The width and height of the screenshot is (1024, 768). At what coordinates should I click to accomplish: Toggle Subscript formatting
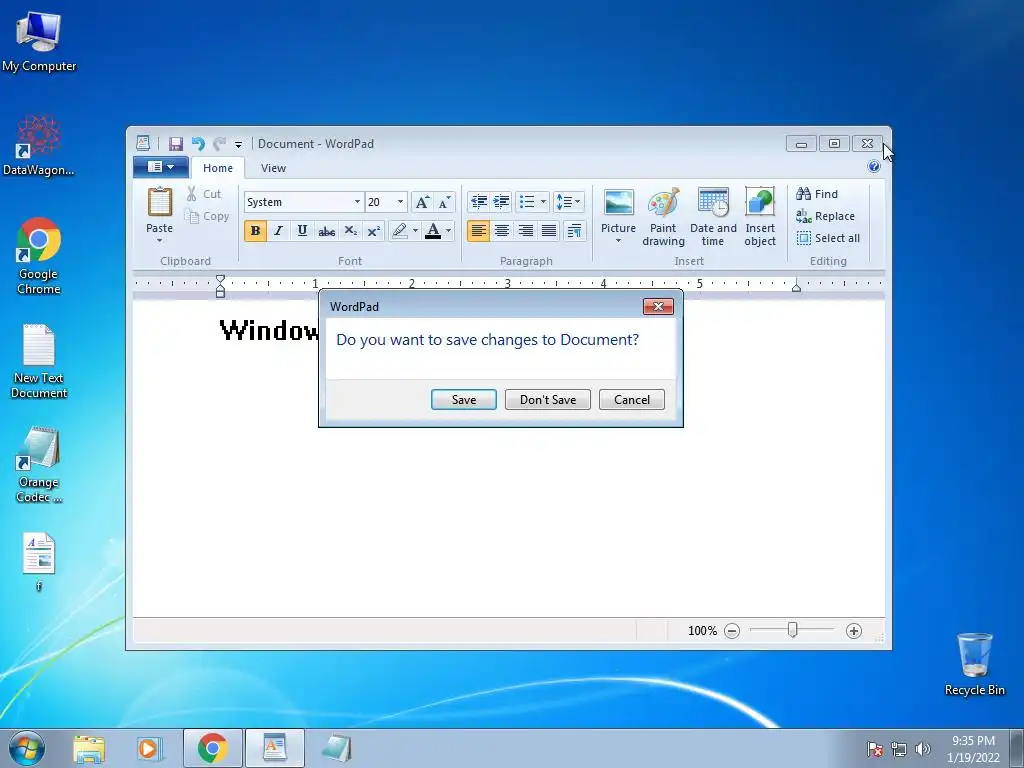pos(350,231)
